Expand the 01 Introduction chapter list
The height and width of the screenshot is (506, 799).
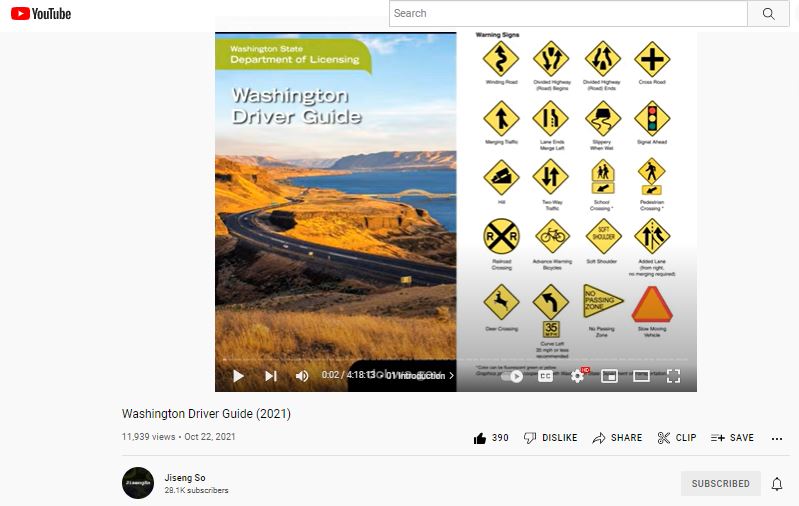coord(419,376)
